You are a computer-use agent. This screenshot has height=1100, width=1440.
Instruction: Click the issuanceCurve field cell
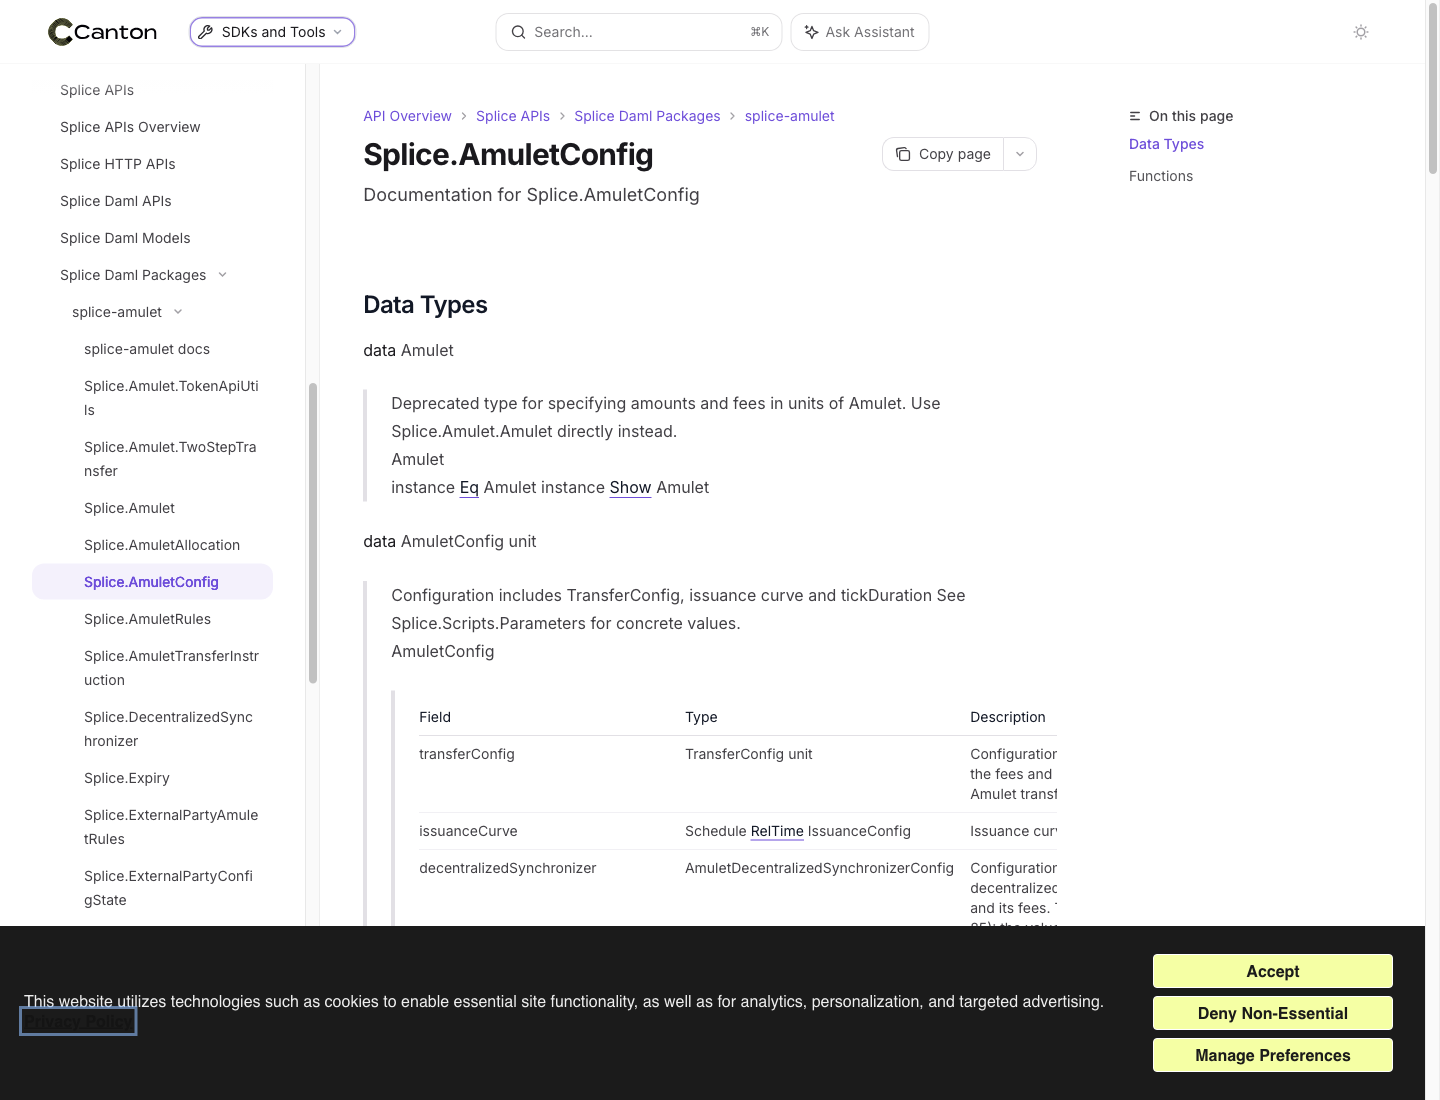(468, 831)
